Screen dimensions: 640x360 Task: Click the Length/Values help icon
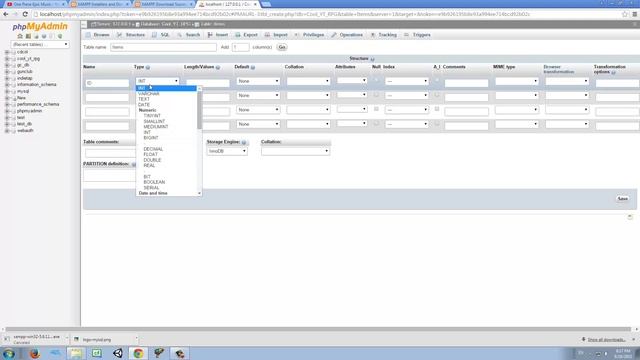pyautogui.click(x=218, y=67)
